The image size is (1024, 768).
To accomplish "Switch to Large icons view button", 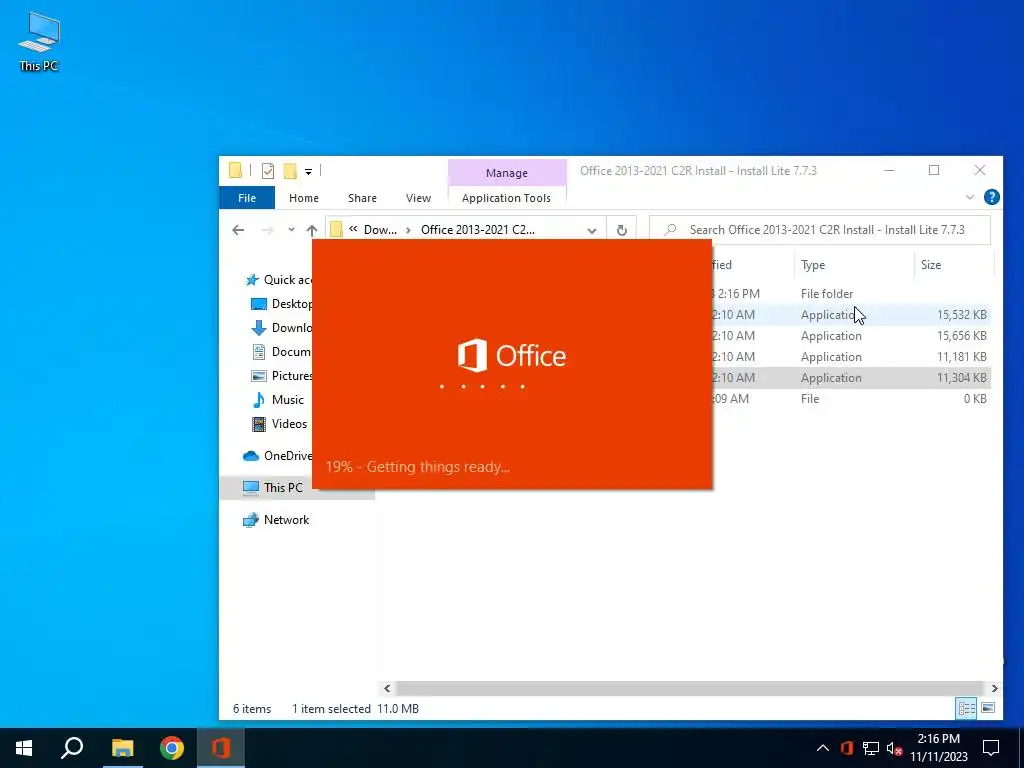I will [988, 709].
